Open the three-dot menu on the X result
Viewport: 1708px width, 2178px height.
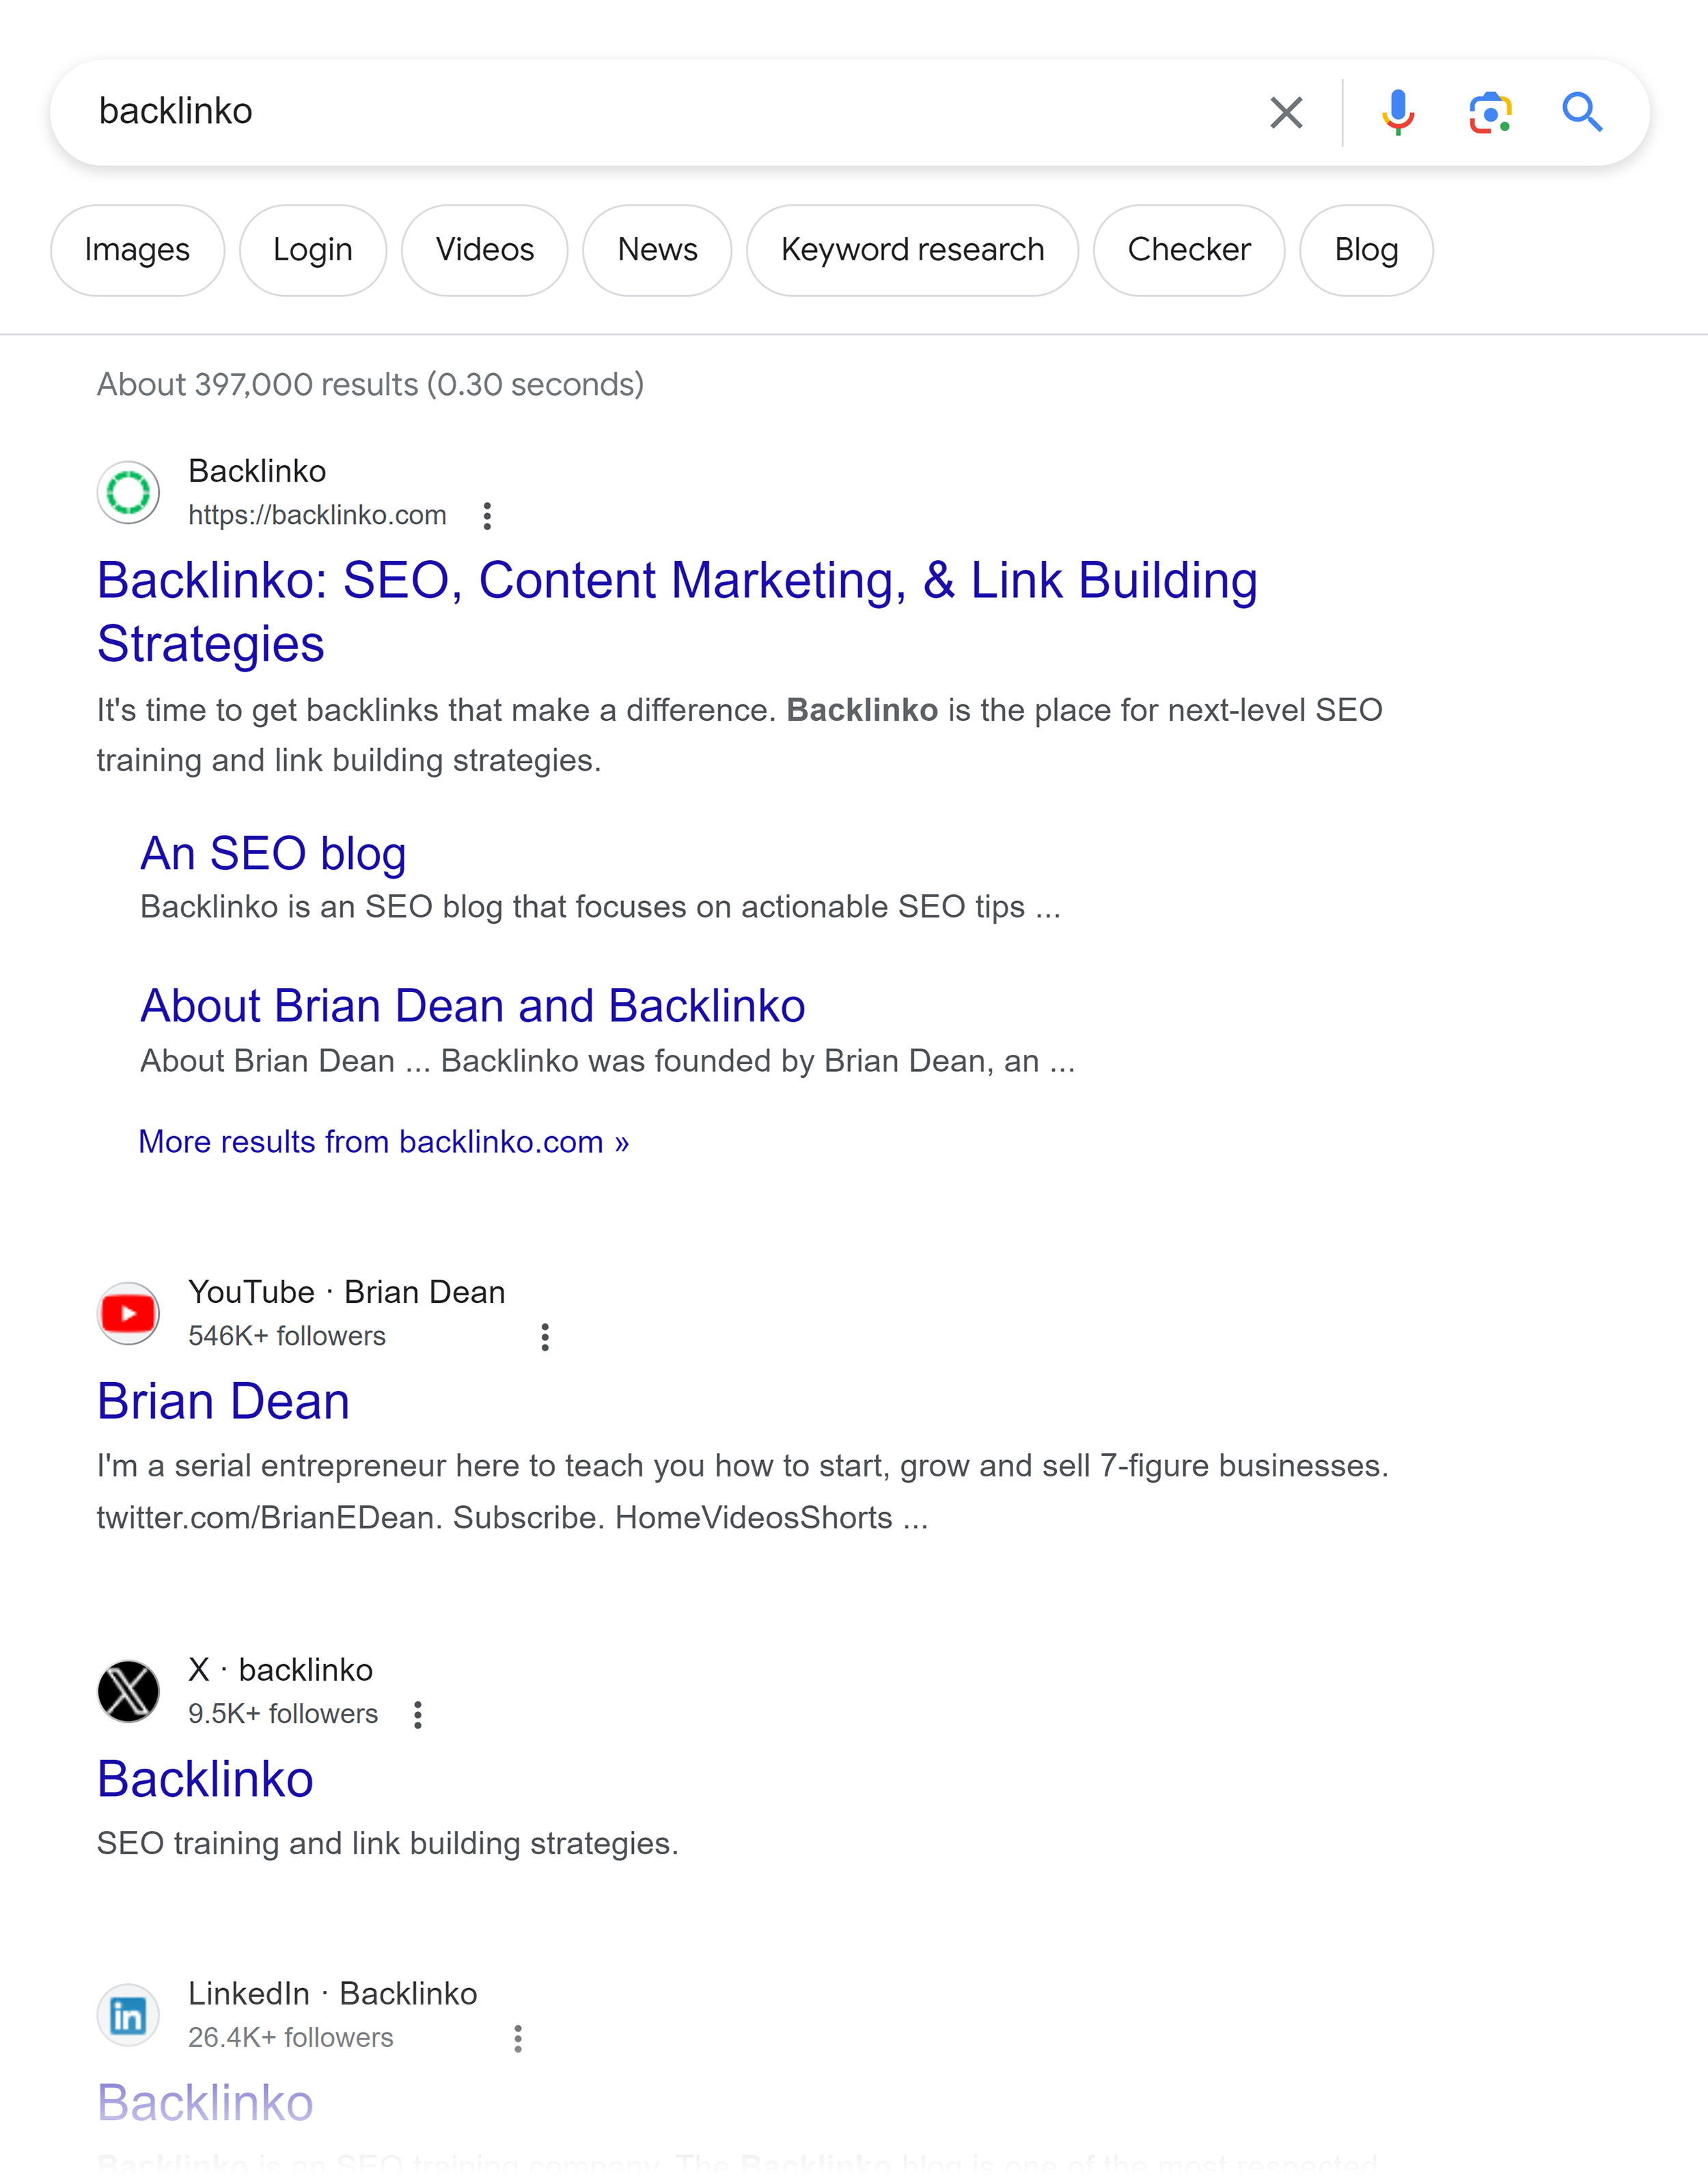(x=418, y=1715)
